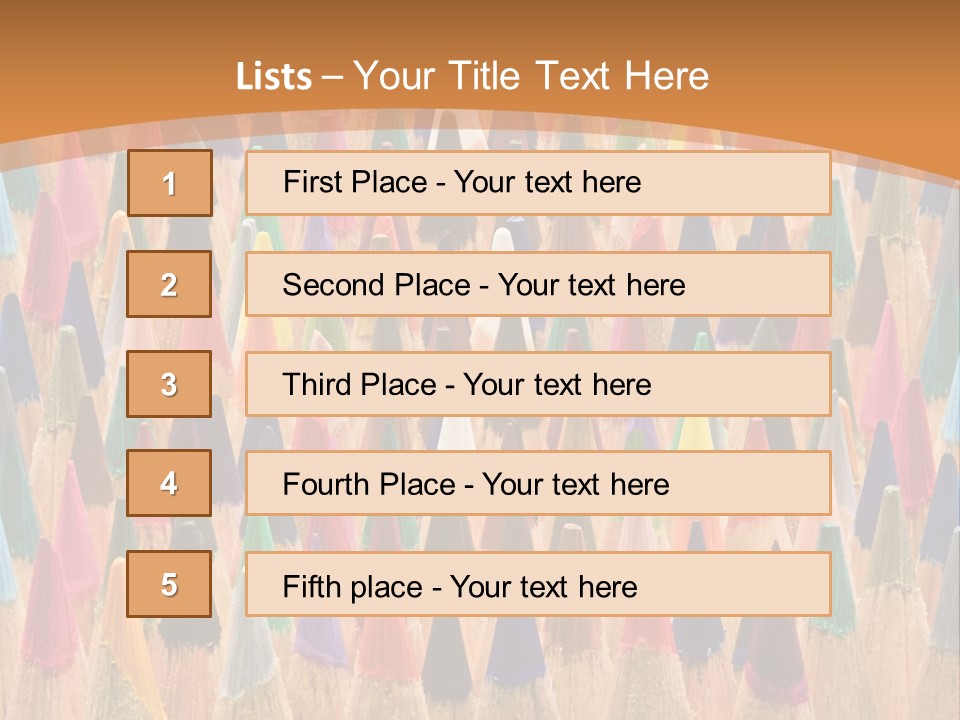The image size is (960, 720).
Task: Click the number 5 box
Action: click(169, 584)
